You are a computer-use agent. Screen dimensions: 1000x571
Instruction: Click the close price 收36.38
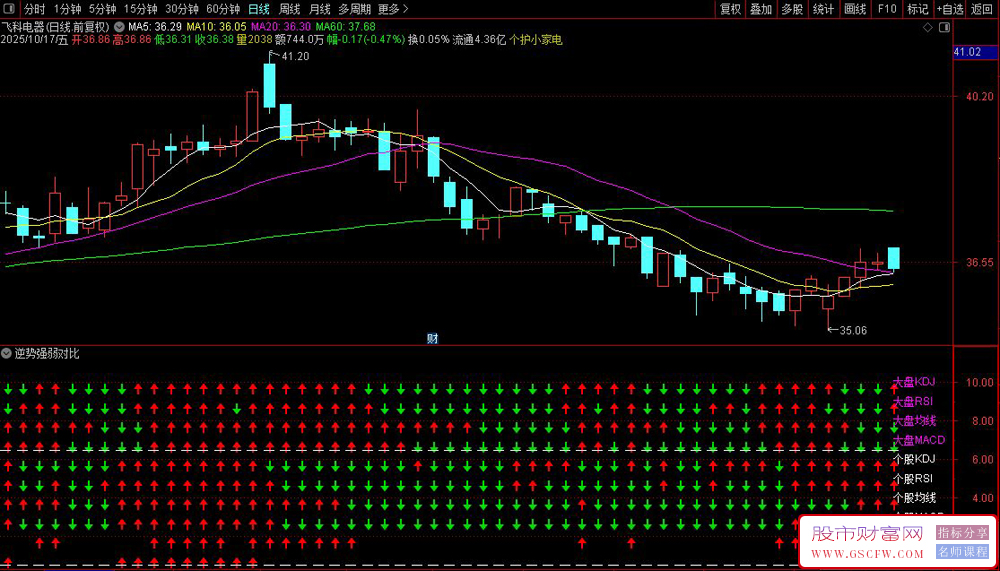tap(214, 40)
